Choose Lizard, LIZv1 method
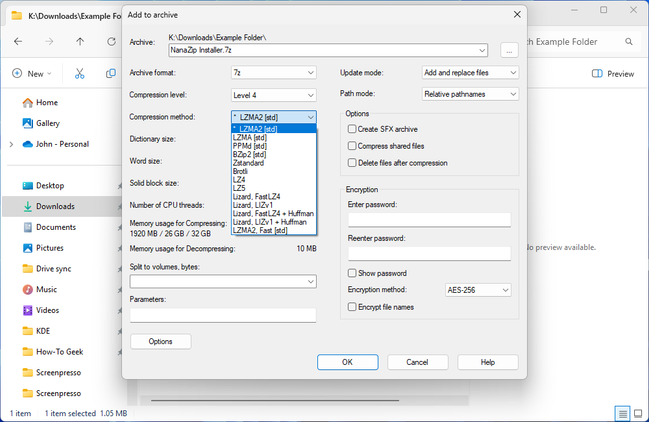Image resolution: width=649 pixels, height=422 pixels. point(274,205)
